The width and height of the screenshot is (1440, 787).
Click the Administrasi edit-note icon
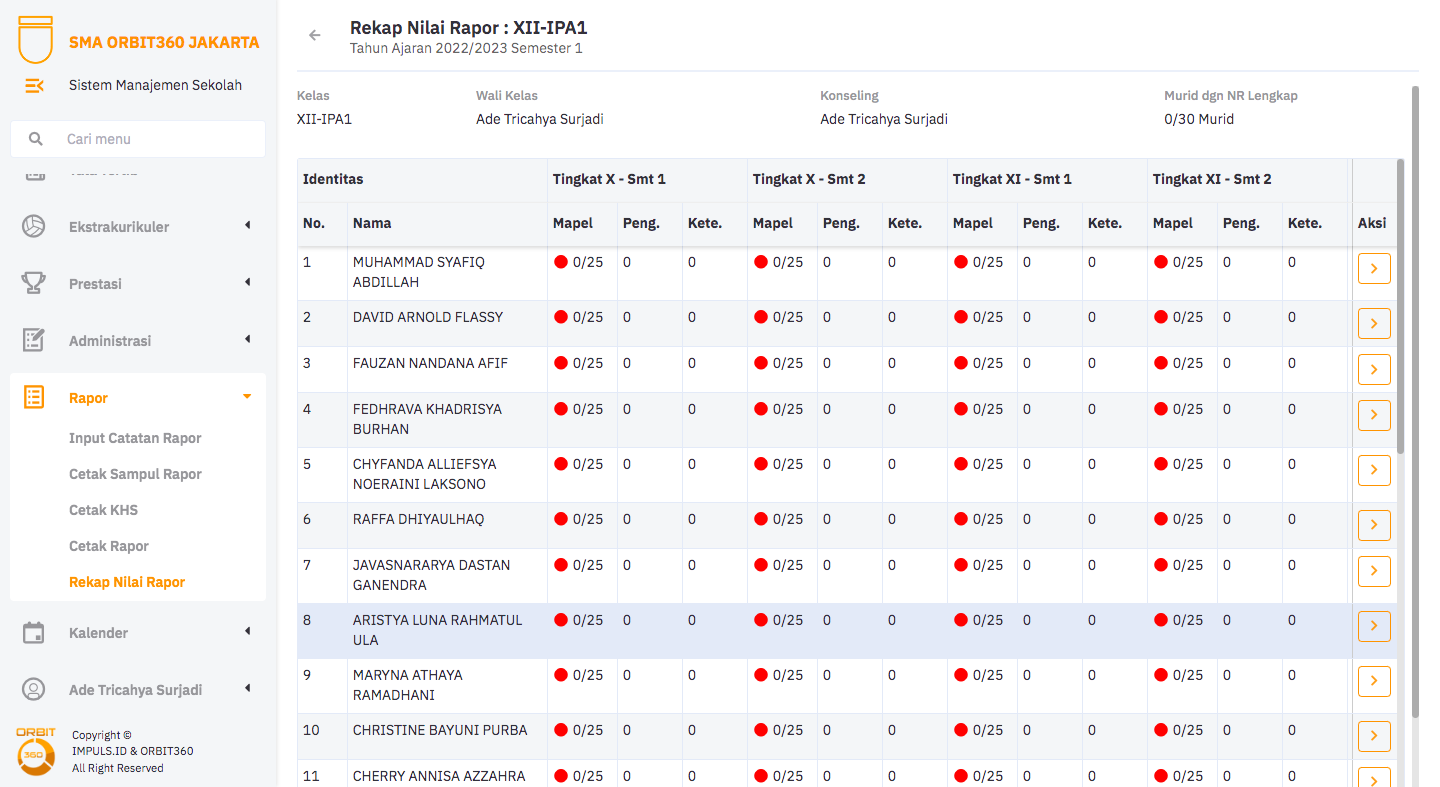click(34, 341)
